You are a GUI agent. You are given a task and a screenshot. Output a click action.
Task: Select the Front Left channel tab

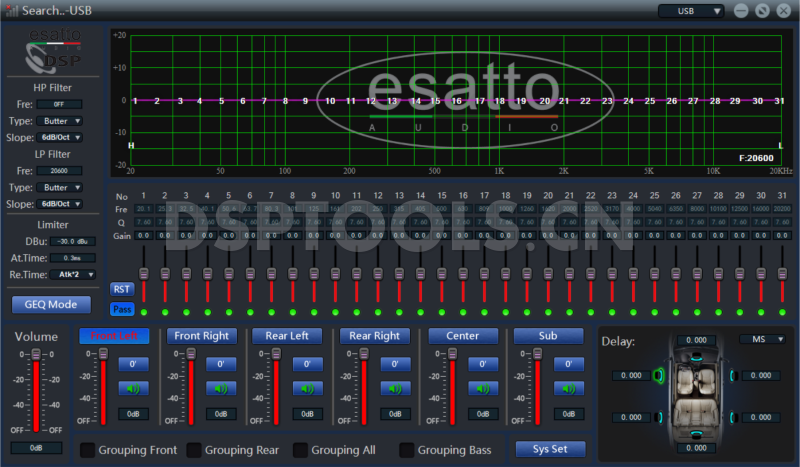114,336
